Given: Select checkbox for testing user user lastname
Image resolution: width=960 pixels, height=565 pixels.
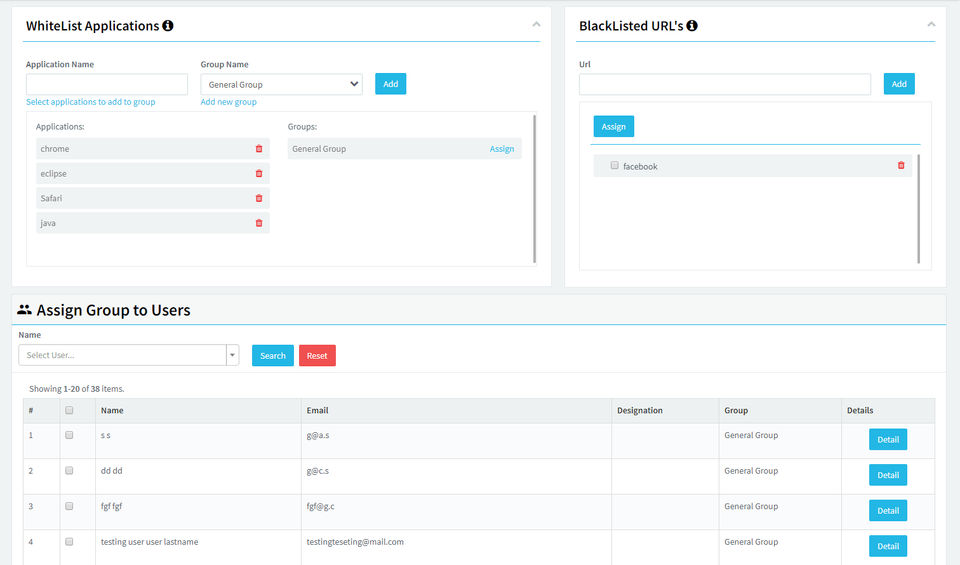Looking at the screenshot, I should click(x=69, y=542).
